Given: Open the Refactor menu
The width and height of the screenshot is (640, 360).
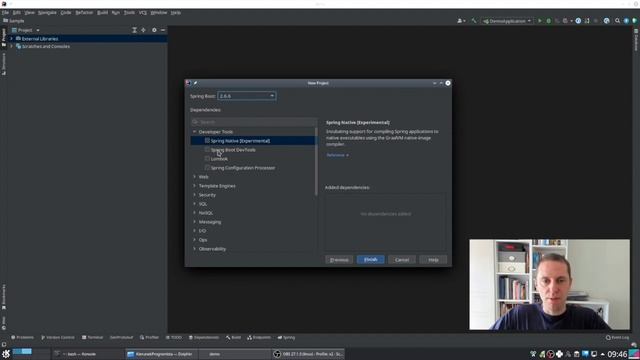Looking at the screenshot, I should click(x=84, y=13).
